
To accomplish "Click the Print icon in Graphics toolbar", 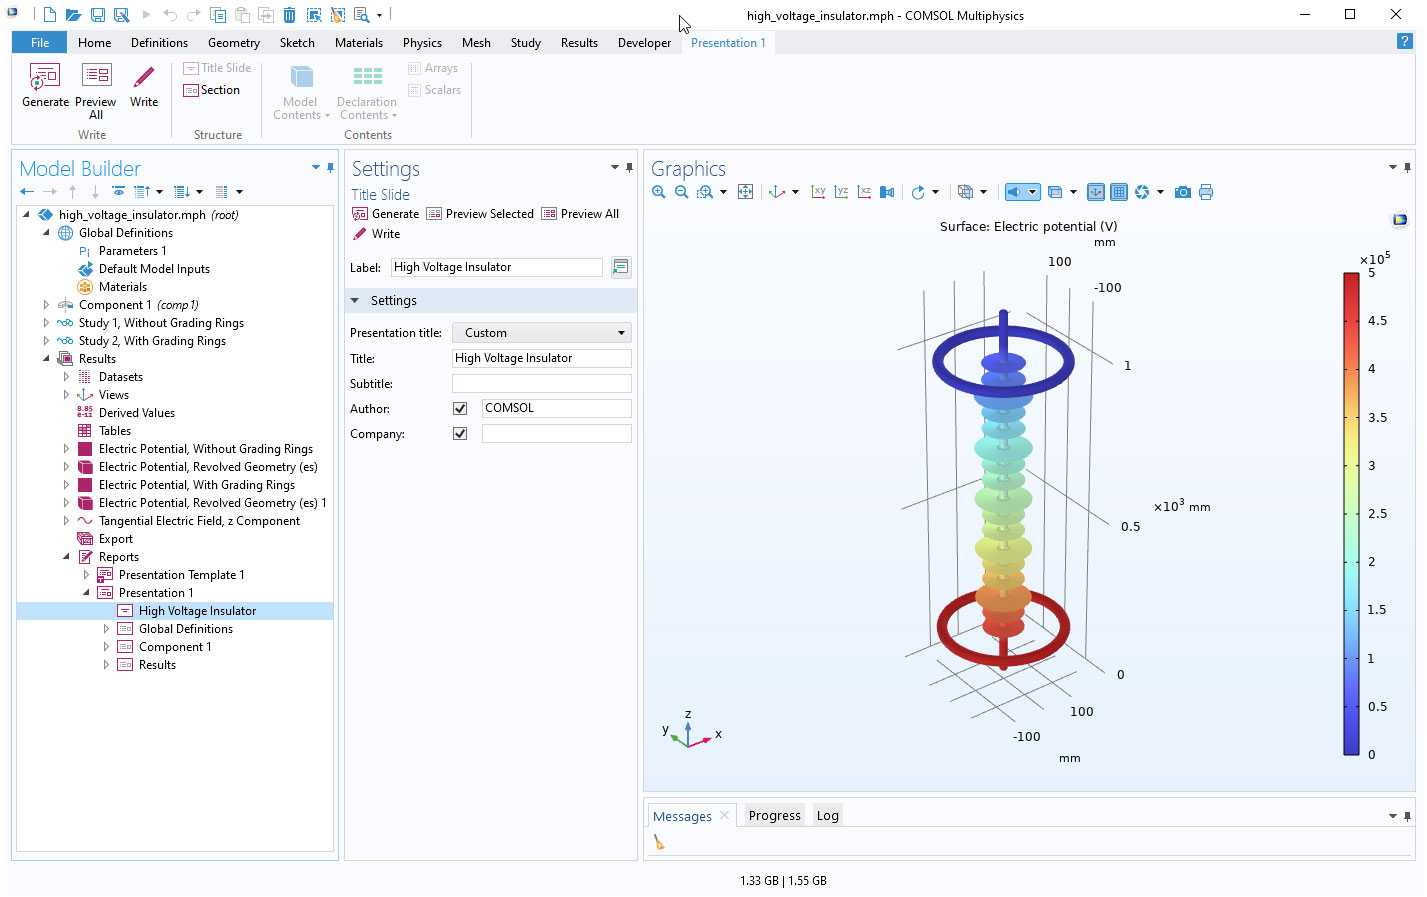I will pos(1206,192).
